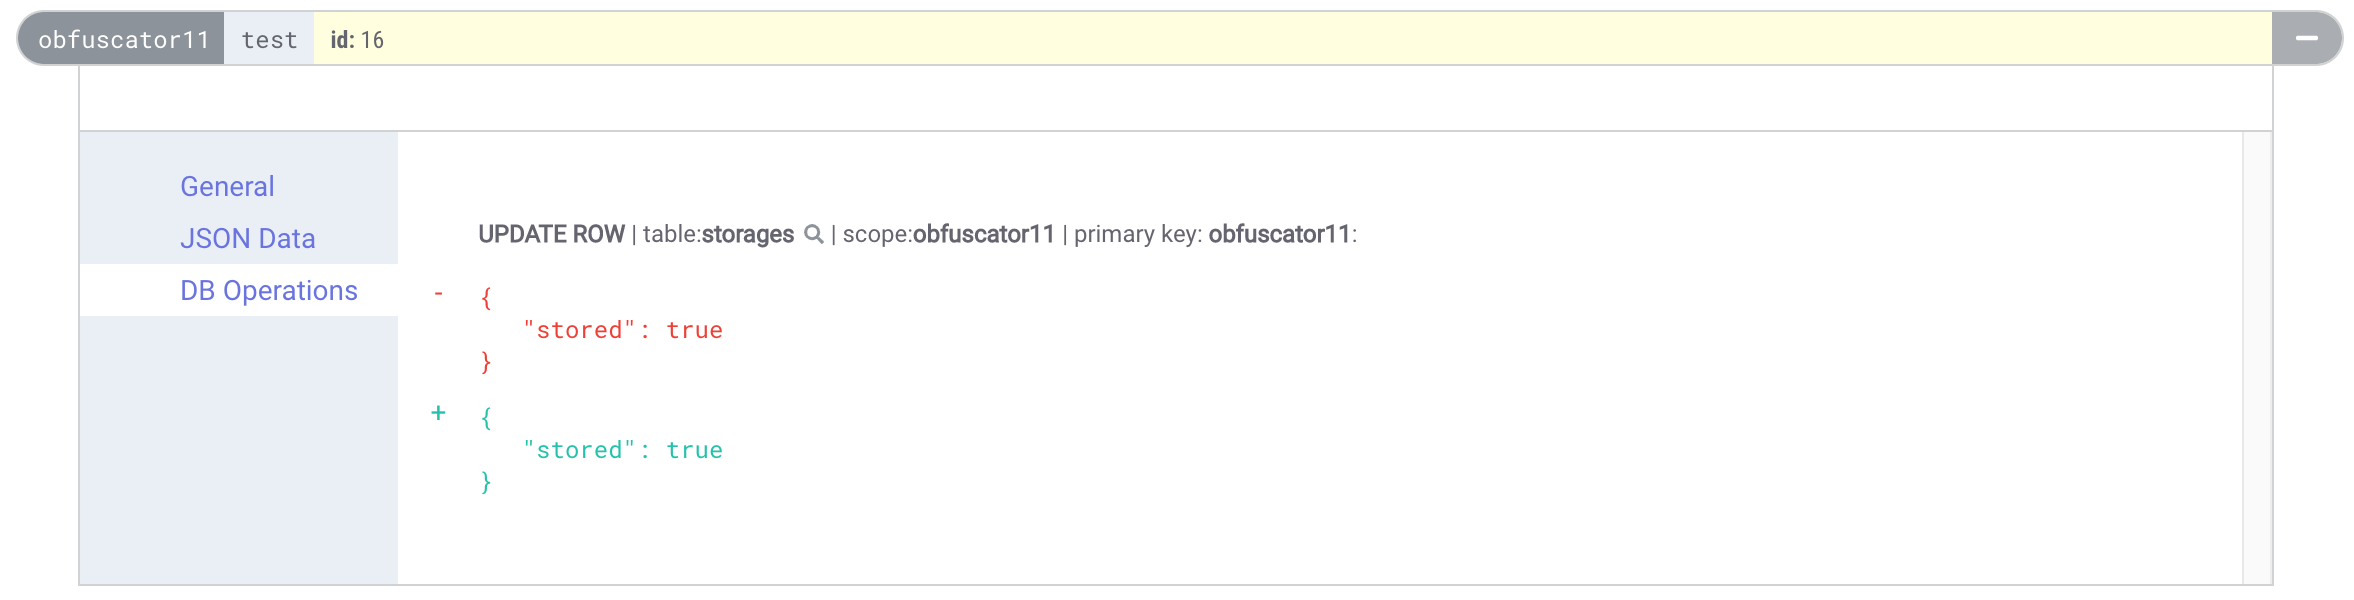The height and width of the screenshot is (600, 2354).
Task: Click the green closing brace of added row
Action: click(486, 483)
